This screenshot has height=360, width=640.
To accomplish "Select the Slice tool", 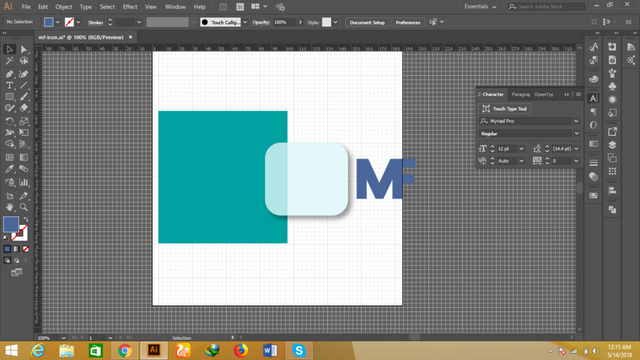I will (x=24, y=196).
